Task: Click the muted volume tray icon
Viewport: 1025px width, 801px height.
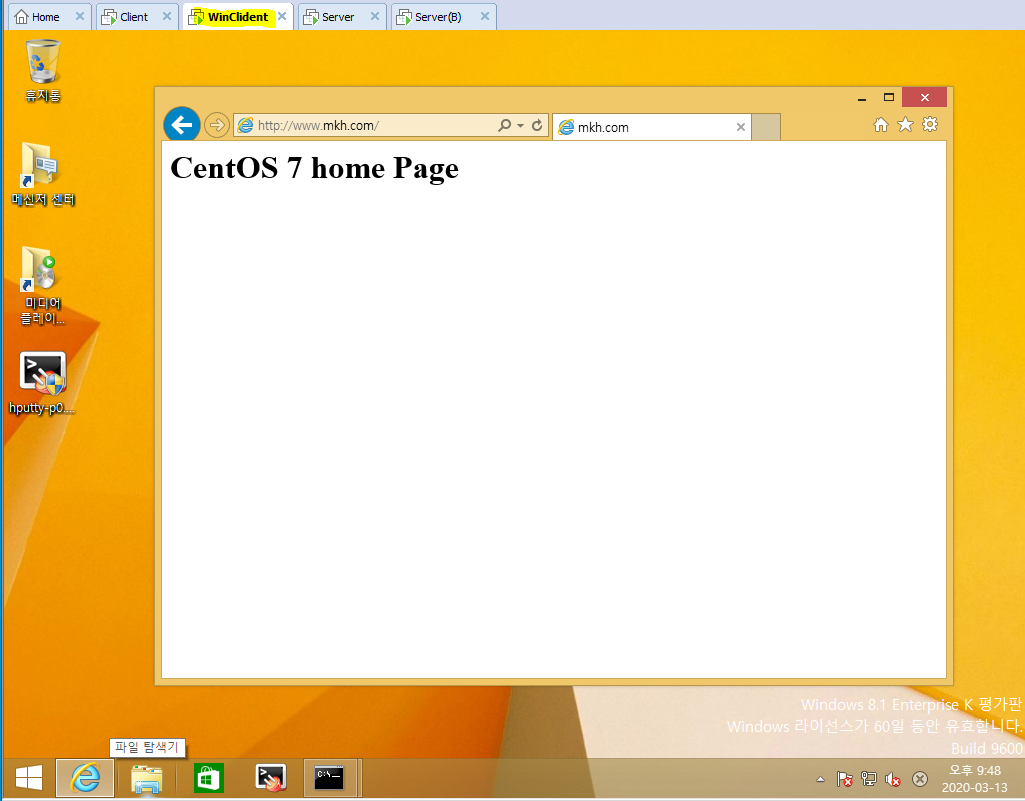Action: pos(892,779)
